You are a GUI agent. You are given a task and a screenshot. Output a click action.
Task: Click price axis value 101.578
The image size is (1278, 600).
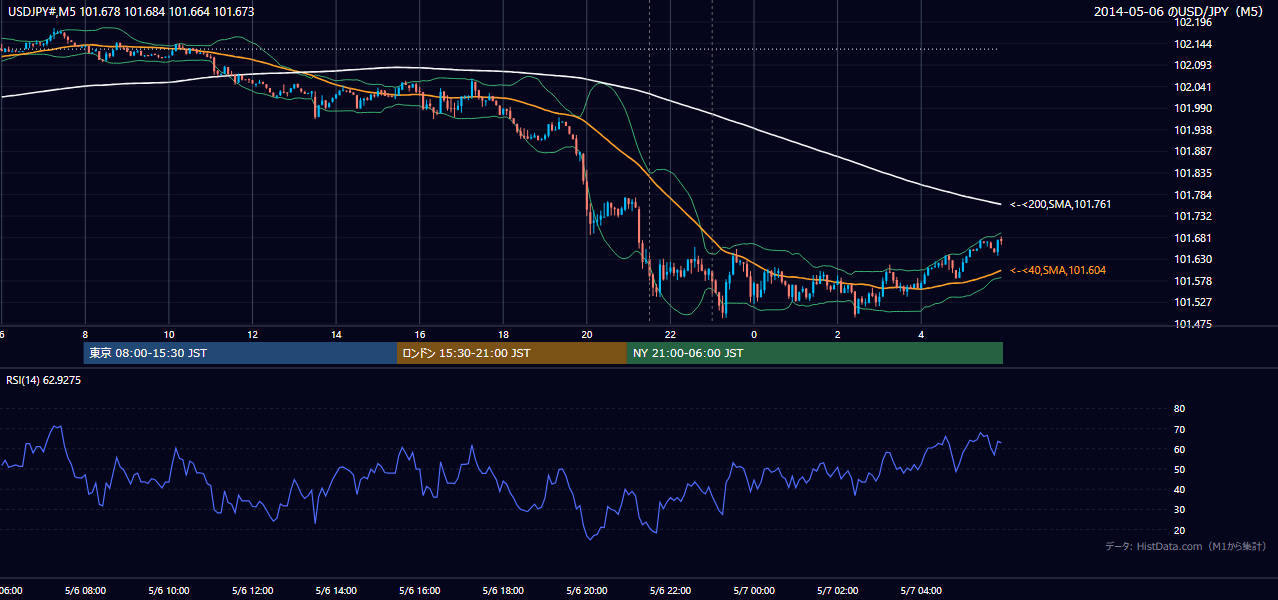pyautogui.click(x=1193, y=281)
